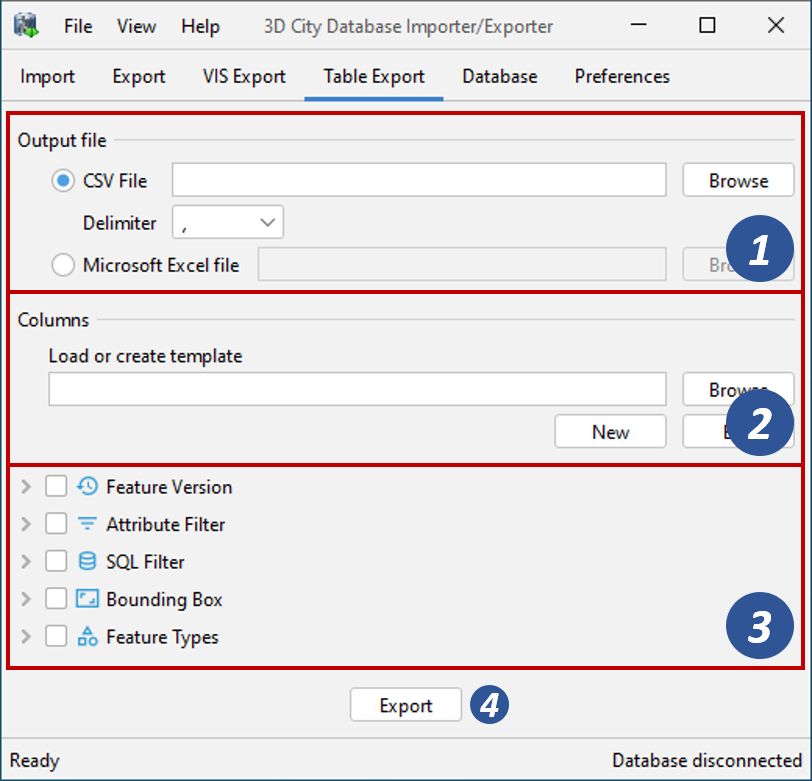This screenshot has height=781, width=812.
Task: Select the CSV File radio button
Action: [x=63, y=180]
